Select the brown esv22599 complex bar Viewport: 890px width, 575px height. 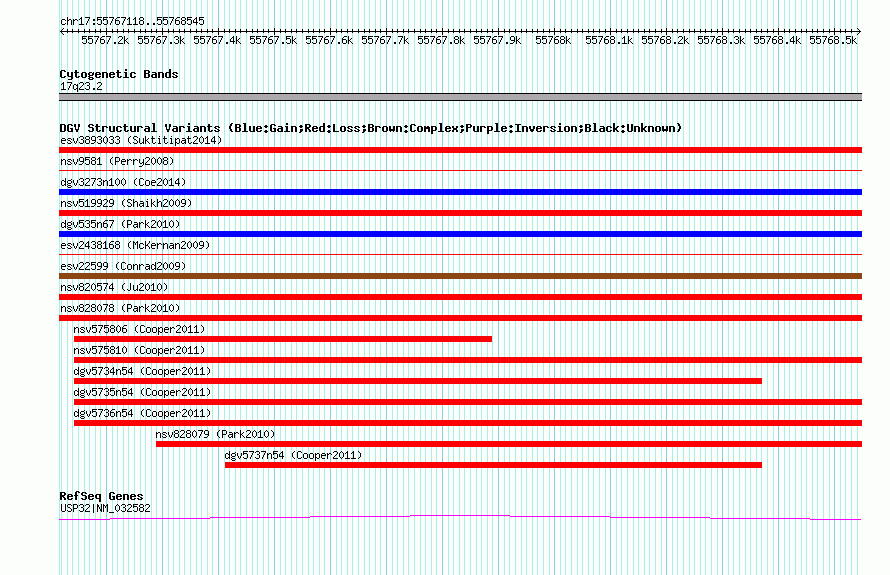460,276
